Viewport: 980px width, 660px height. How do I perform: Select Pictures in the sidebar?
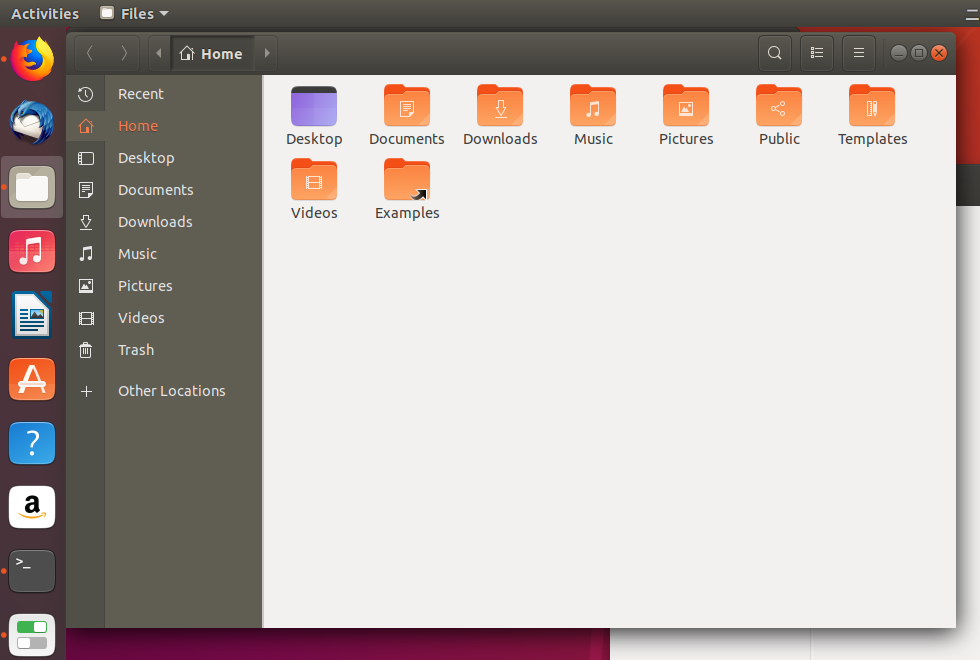pyautogui.click(x=164, y=286)
